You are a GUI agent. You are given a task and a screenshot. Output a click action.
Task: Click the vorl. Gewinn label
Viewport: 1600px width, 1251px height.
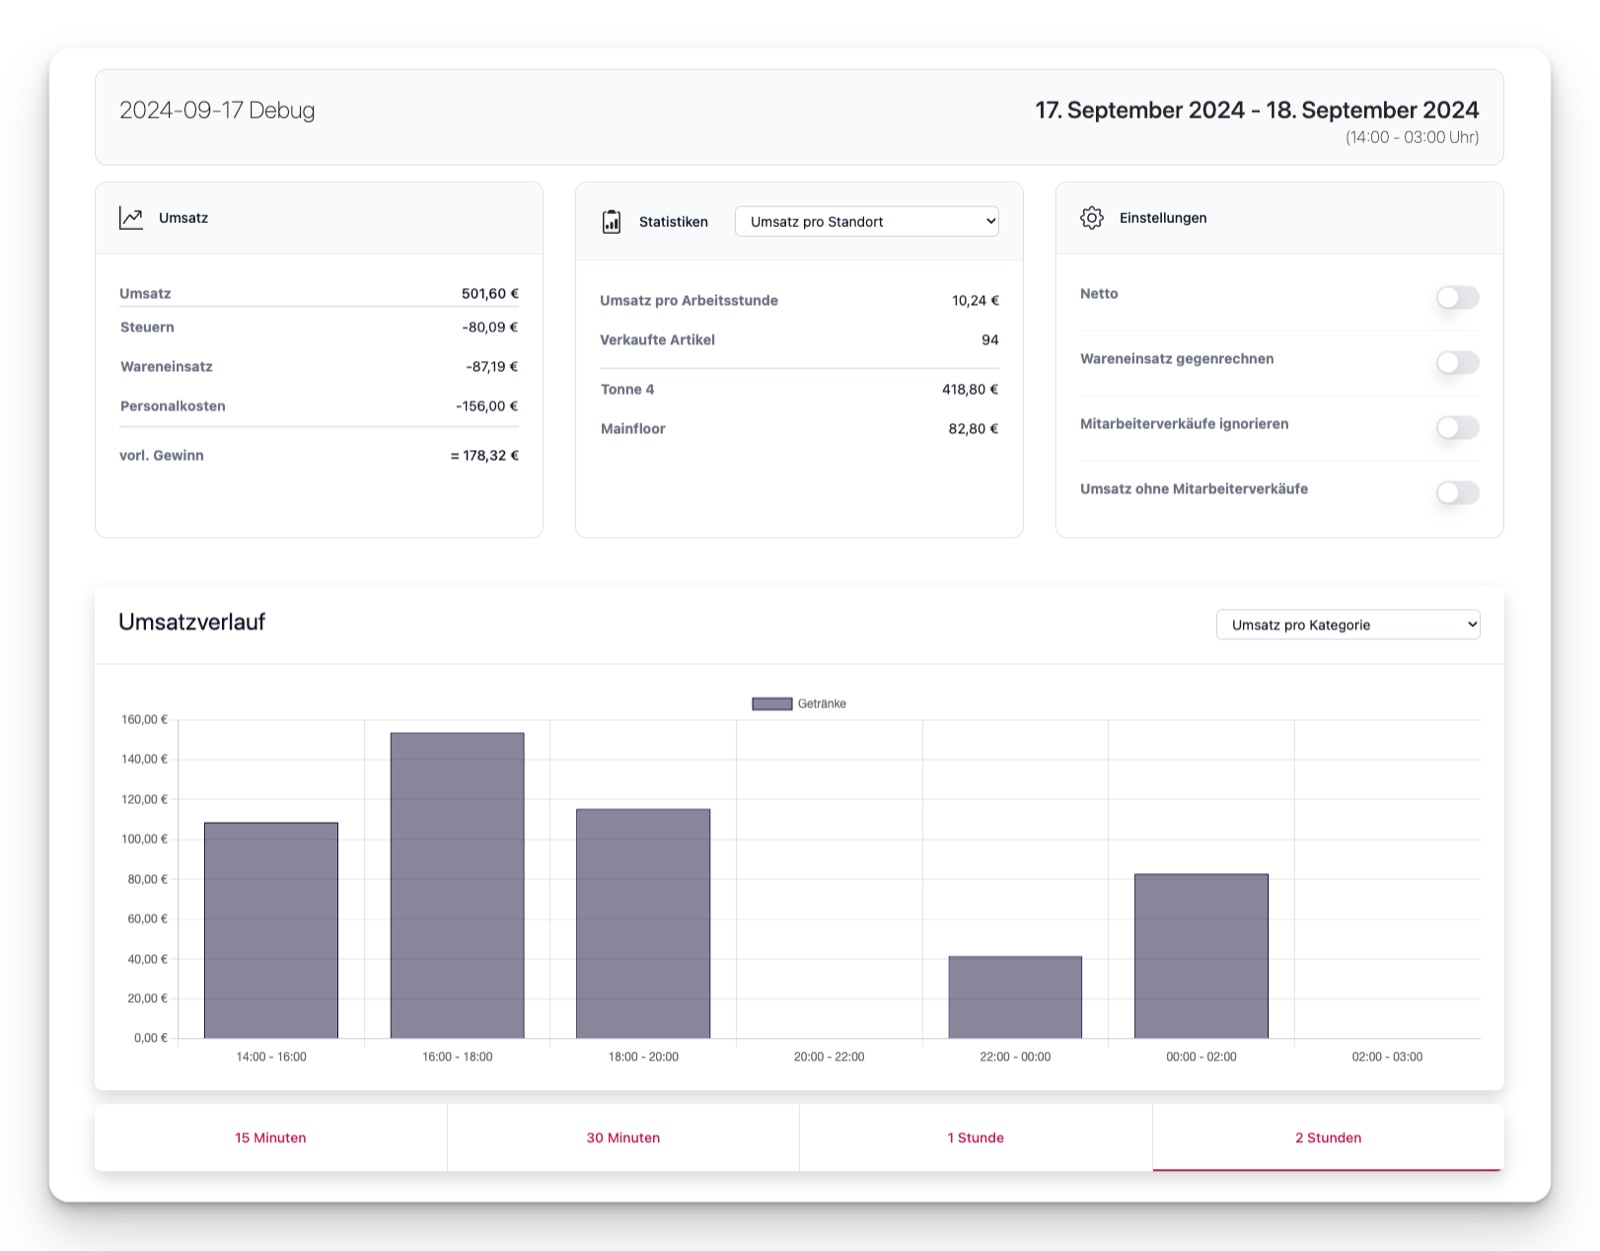[161, 455]
